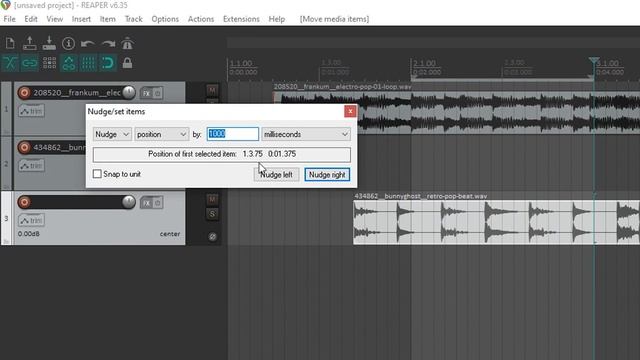Click track 3 volume knob
The image size is (640, 360).
[129, 202]
